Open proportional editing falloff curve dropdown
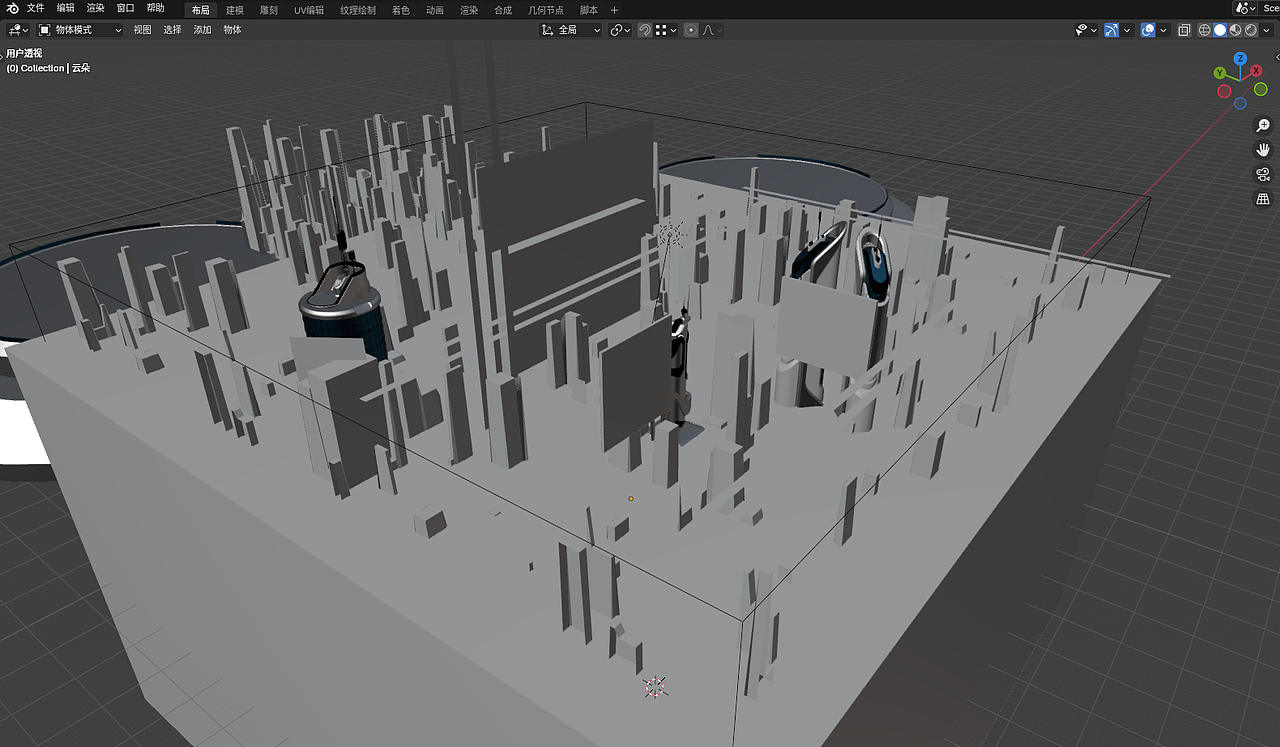Image resolution: width=1280 pixels, height=747 pixels. (712, 30)
